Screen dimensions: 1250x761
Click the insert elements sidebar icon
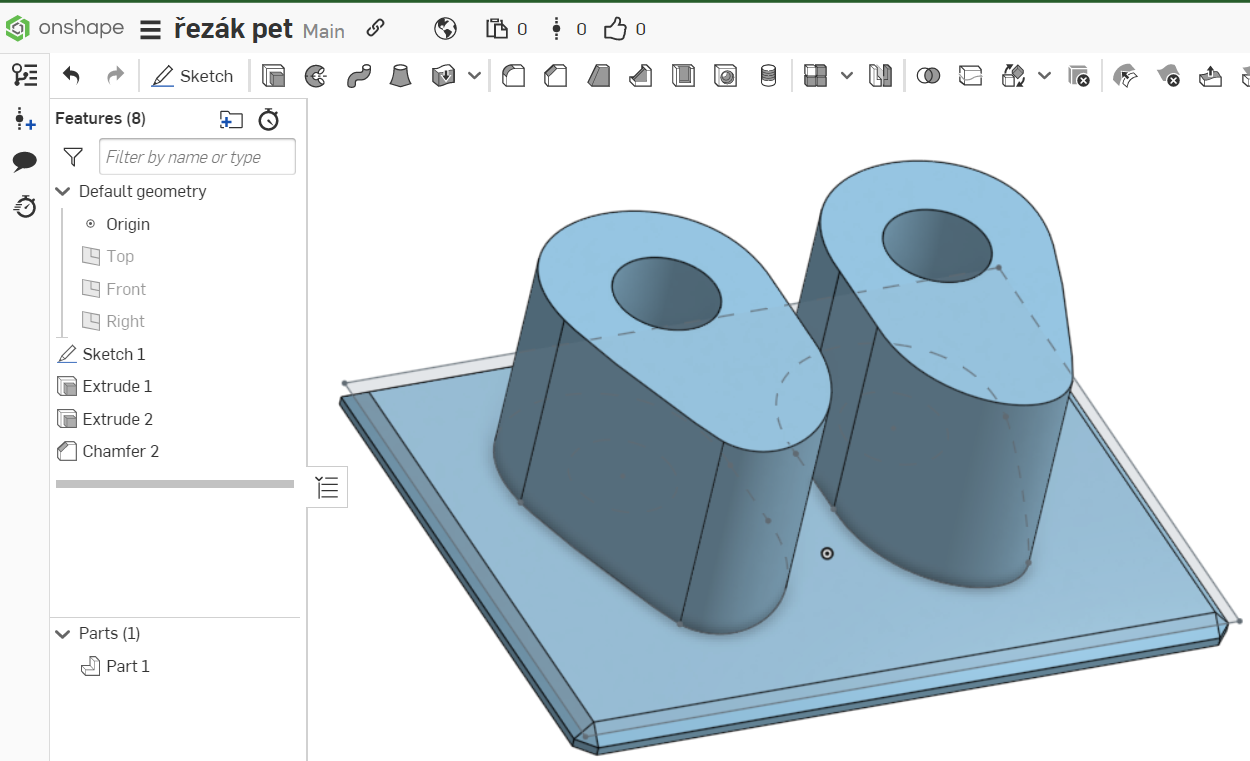tap(25, 120)
